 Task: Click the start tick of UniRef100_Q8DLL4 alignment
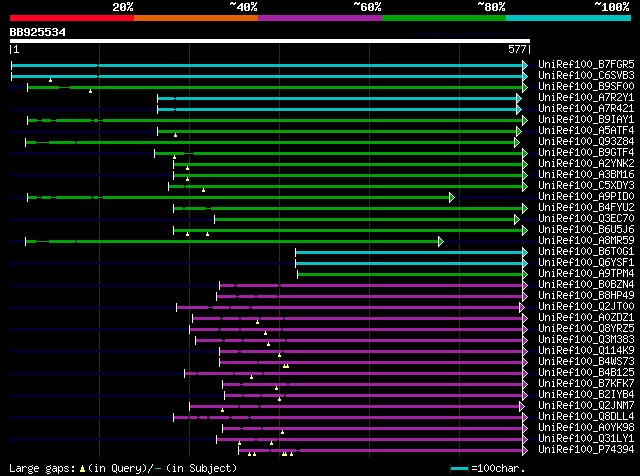pos(173,417)
